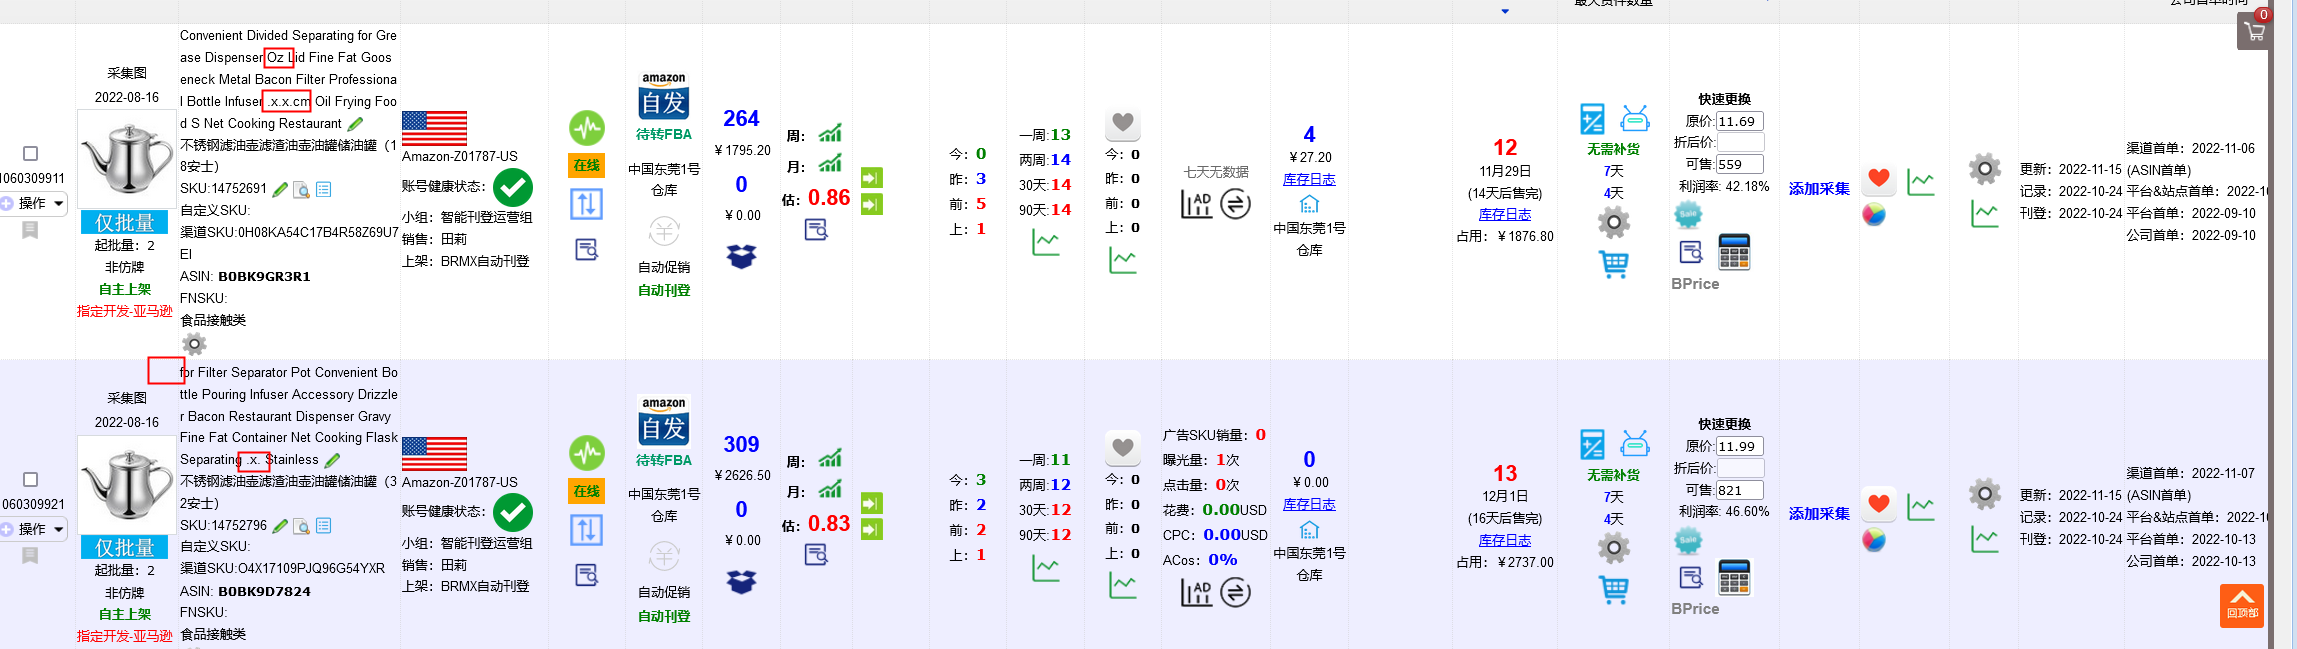Click list icon beside SKU:14752796

point(324,525)
